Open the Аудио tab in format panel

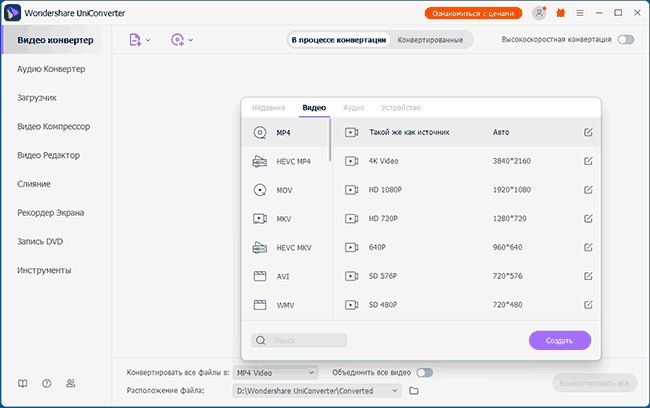coord(354,107)
